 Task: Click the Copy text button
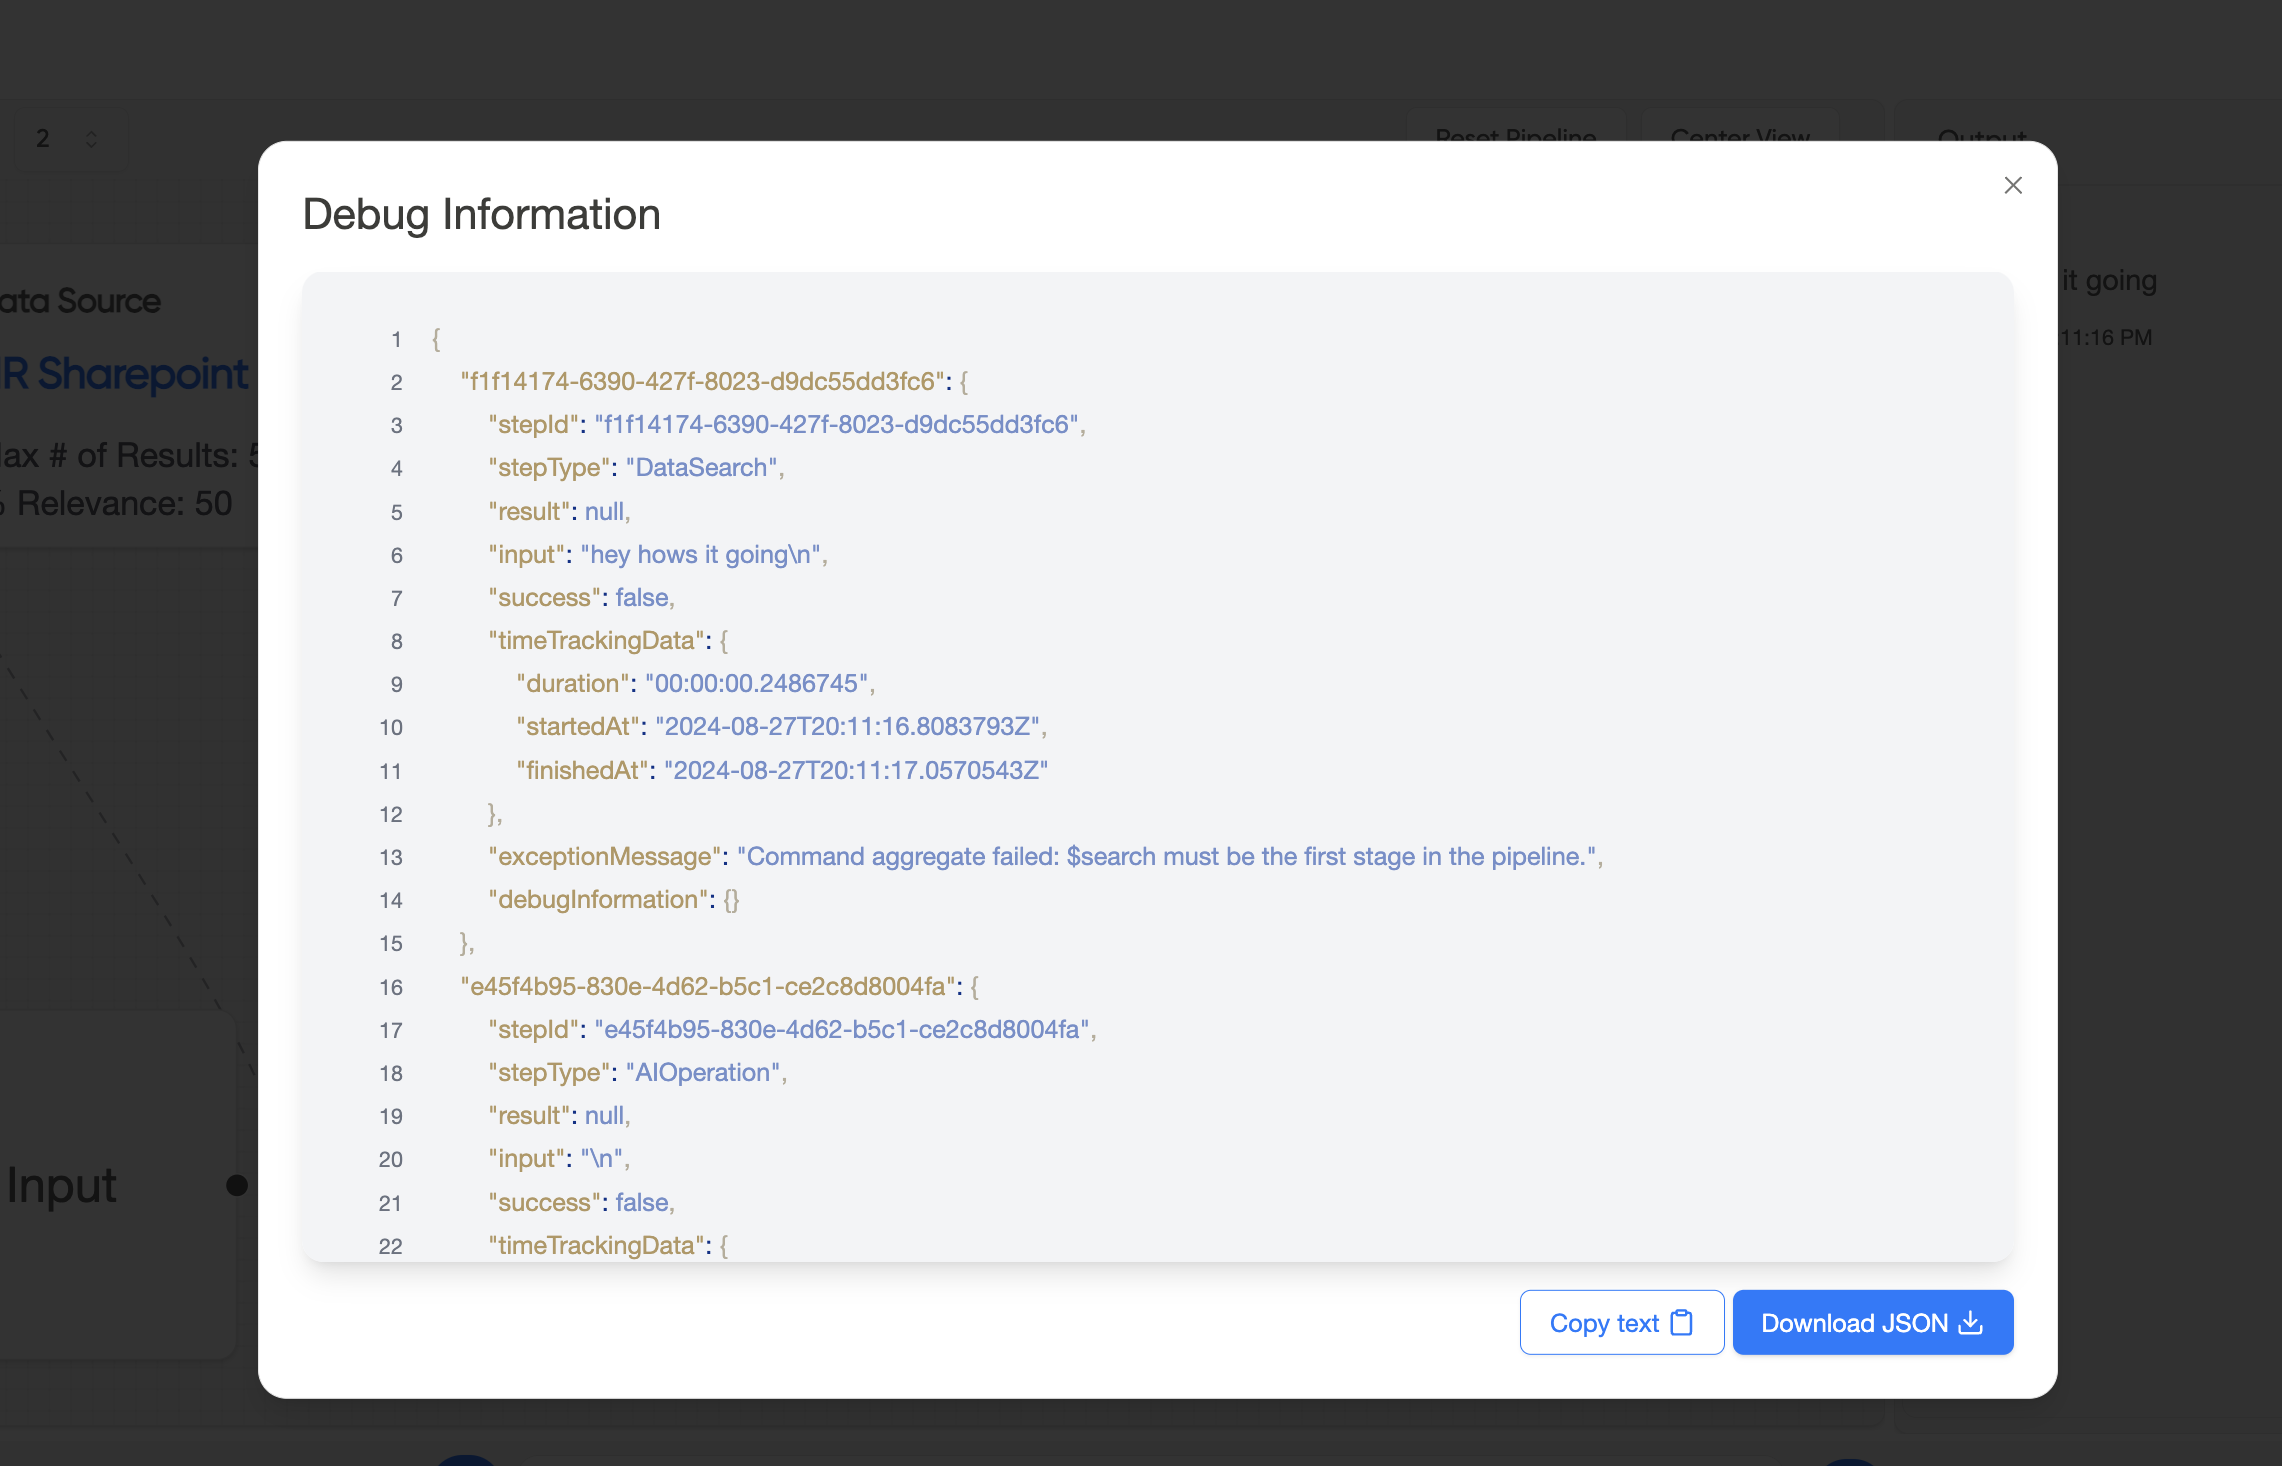pyautogui.click(x=1621, y=1322)
